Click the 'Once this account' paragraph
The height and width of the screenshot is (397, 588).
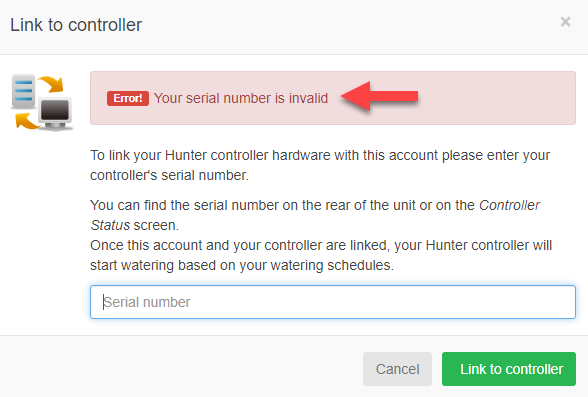coord(321,255)
